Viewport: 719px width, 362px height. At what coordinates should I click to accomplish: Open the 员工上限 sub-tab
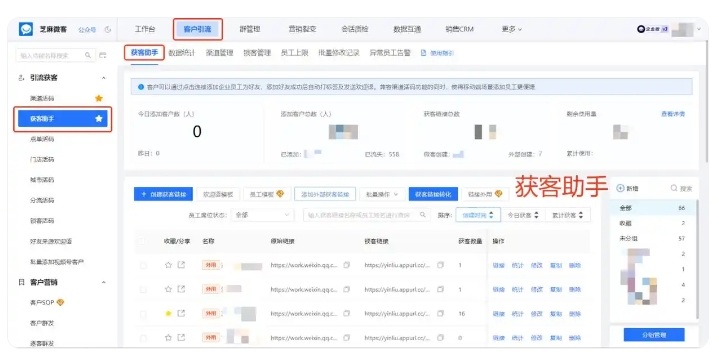pyautogui.click(x=294, y=53)
